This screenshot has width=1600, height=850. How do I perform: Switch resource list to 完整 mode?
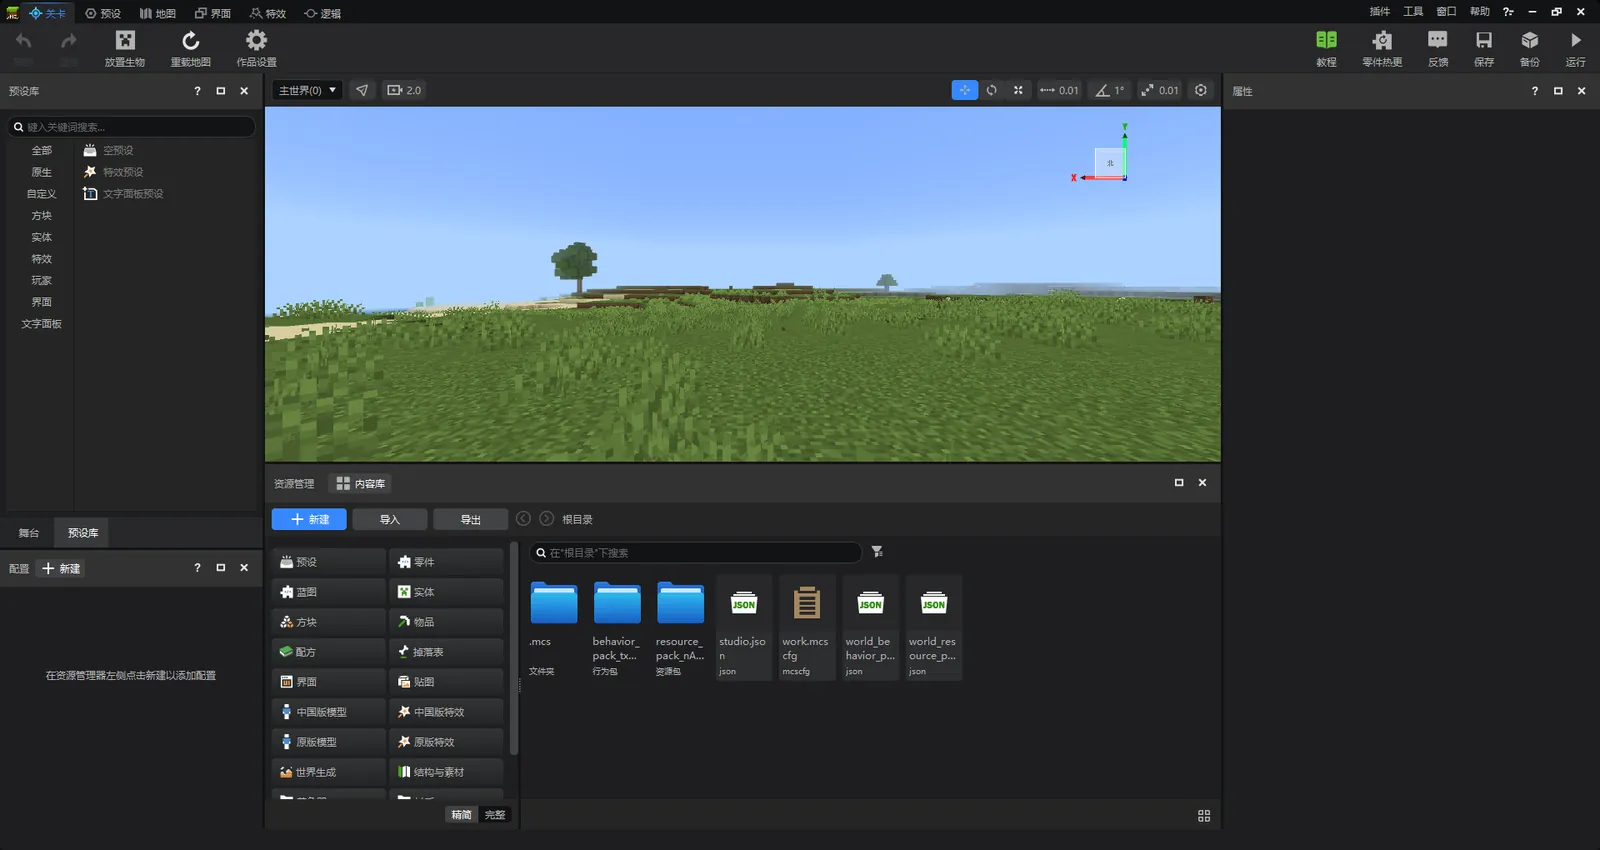tap(495, 815)
